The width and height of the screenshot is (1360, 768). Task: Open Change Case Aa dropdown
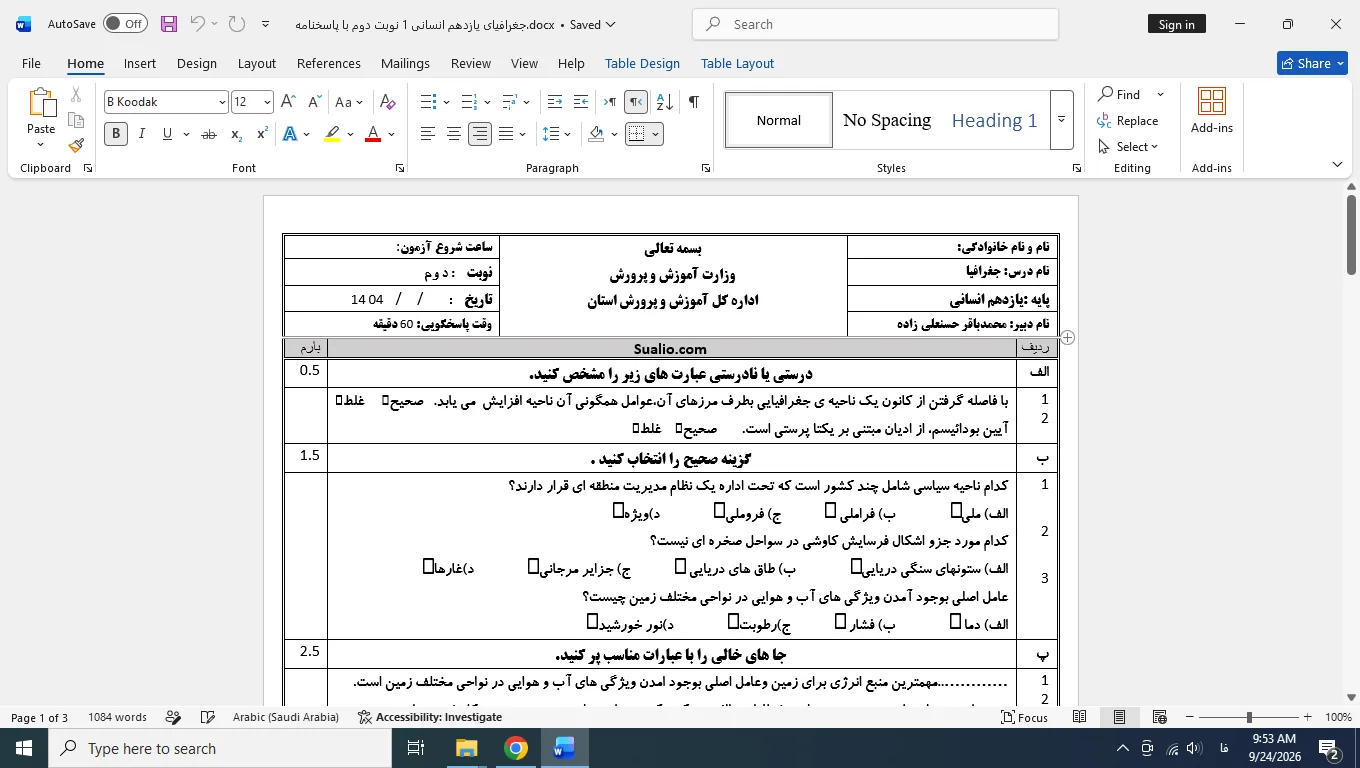pos(349,102)
